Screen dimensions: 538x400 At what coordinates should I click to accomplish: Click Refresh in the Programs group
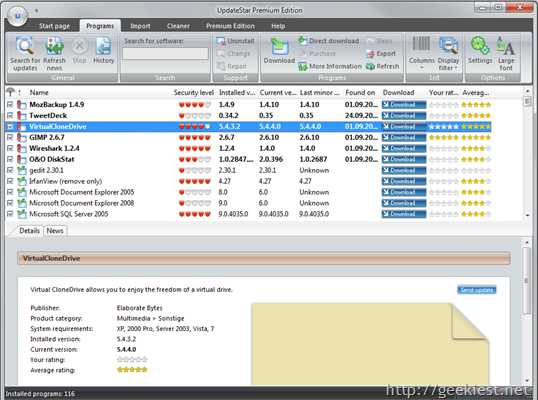[x=382, y=66]
